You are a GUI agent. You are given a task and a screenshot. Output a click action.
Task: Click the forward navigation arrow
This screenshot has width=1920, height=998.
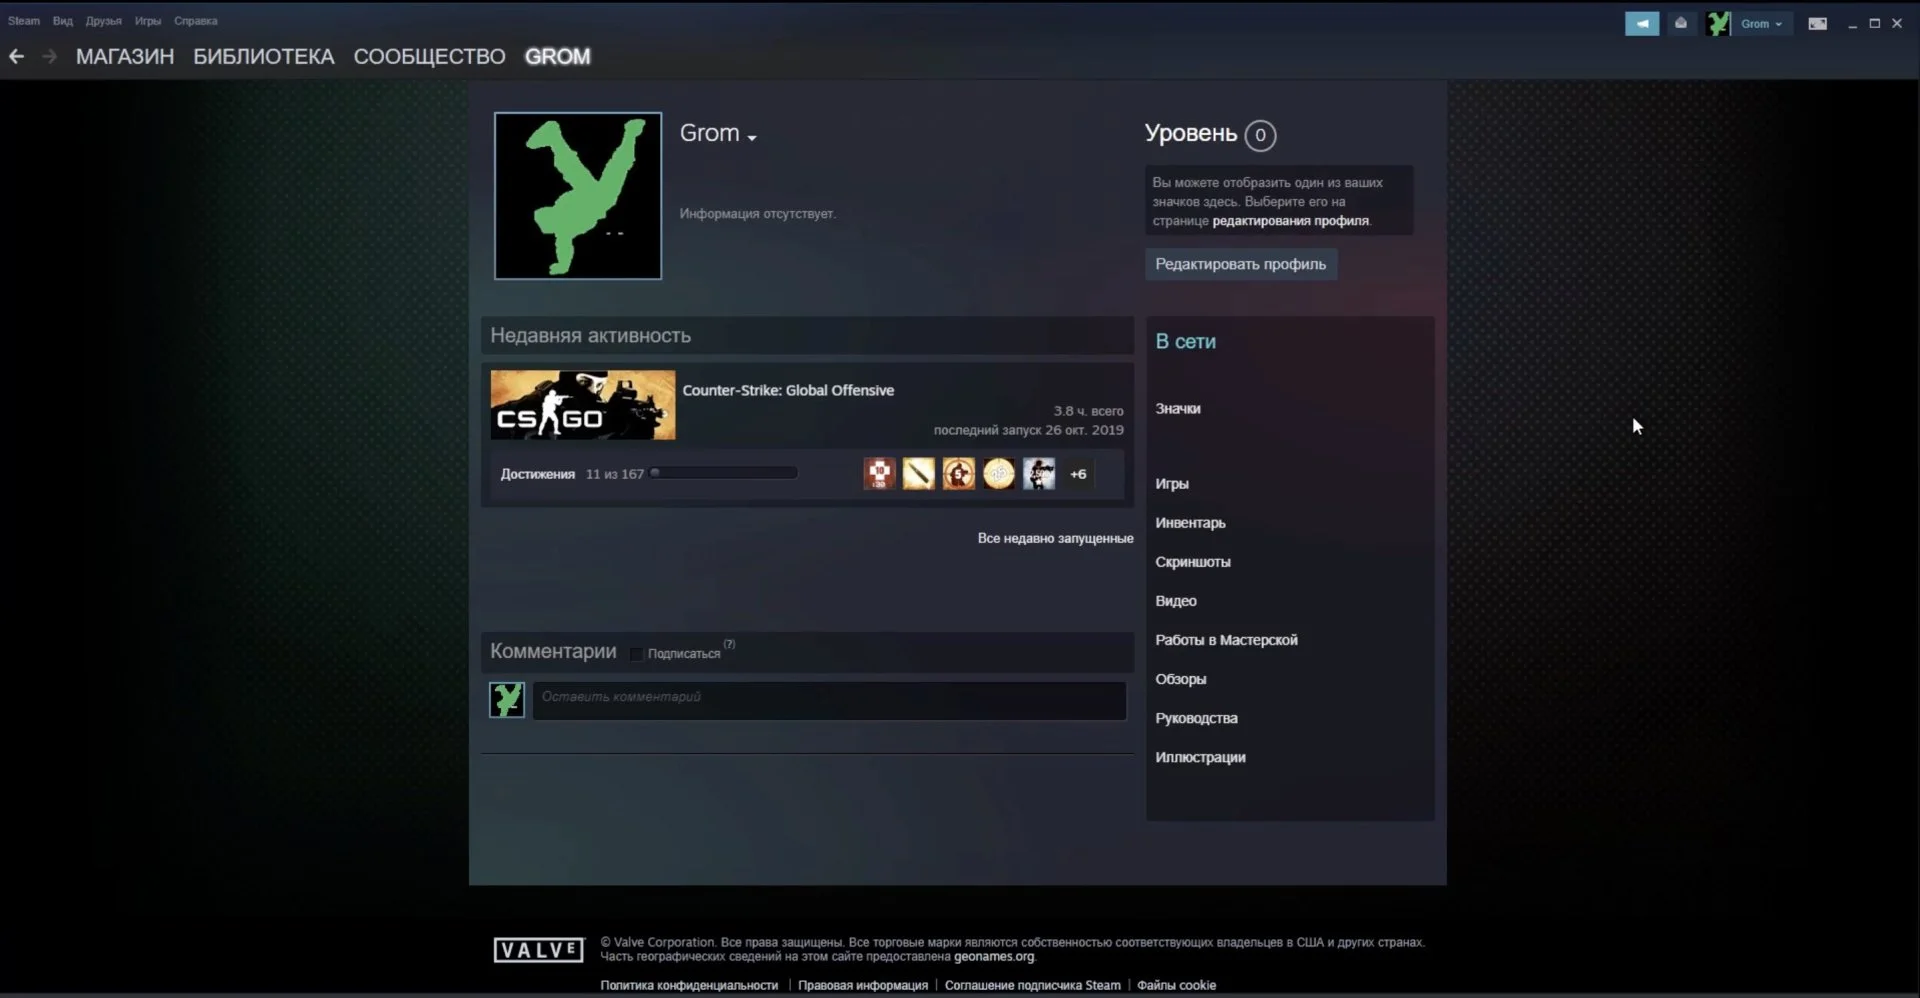pyautogui.click(x=49, y=57)
